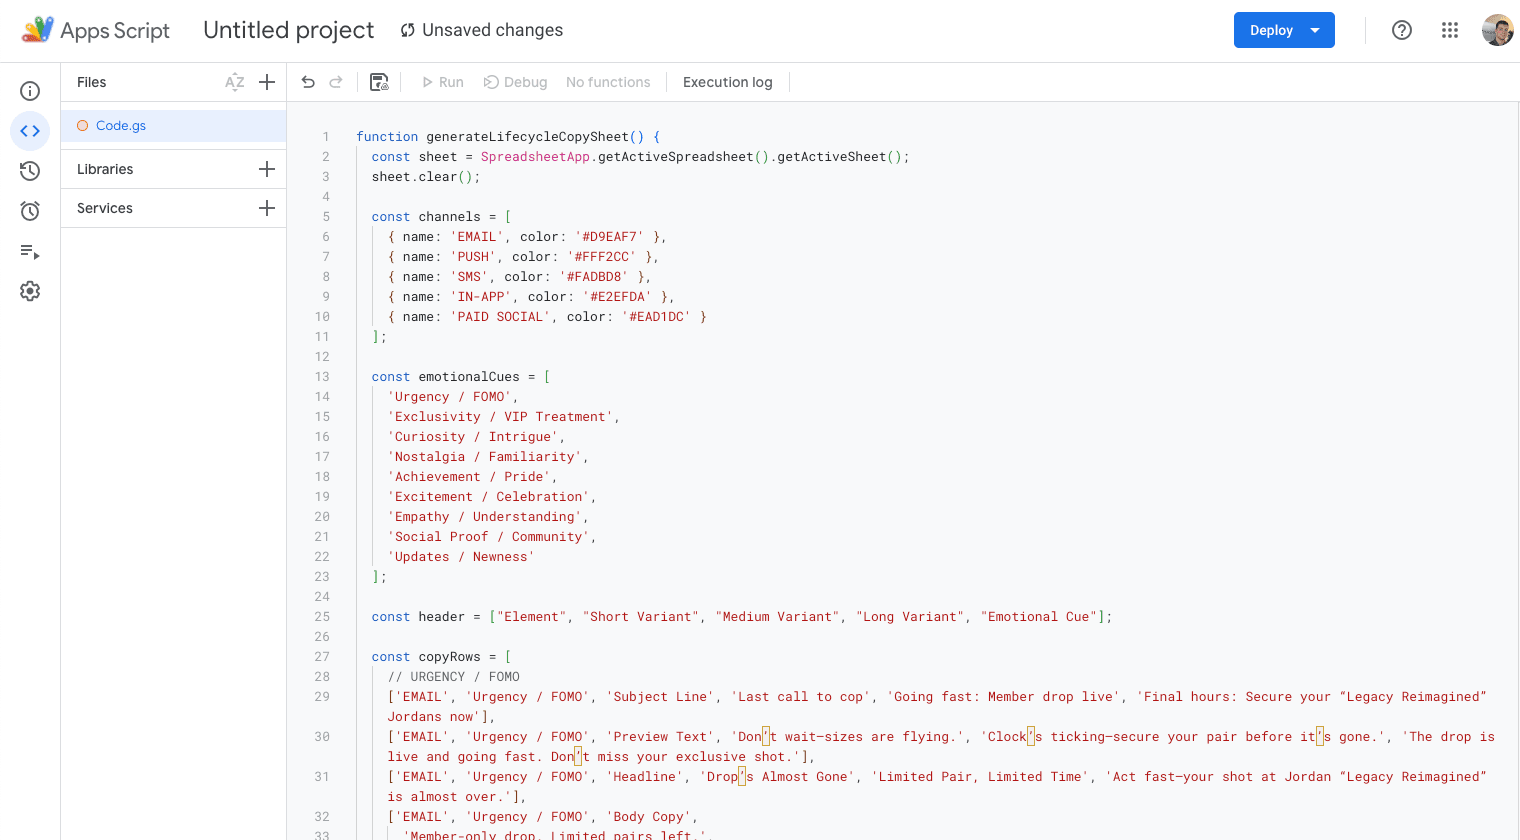Select the Code.gs file
The height and width of the screenshot is (840, 1520).
(120, 126)
